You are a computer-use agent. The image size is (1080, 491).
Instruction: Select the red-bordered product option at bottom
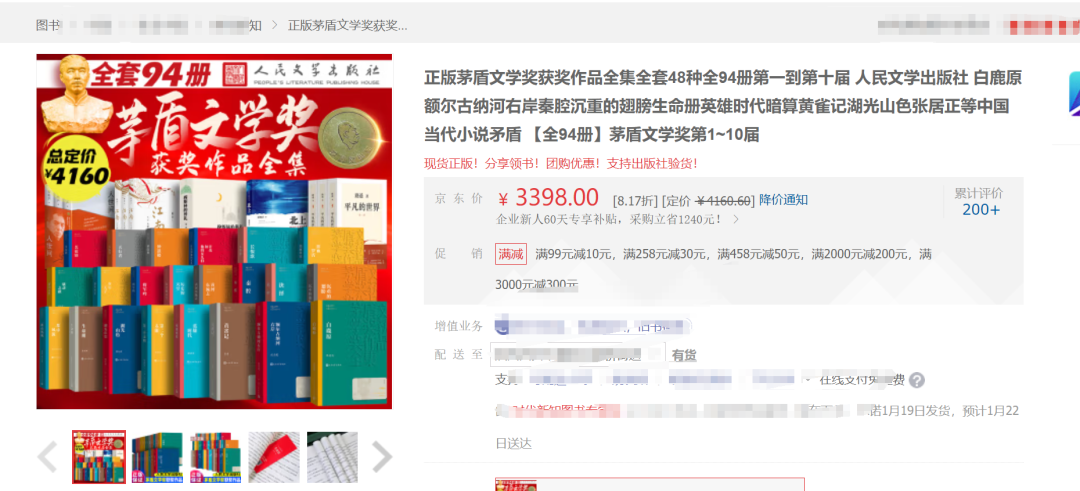click(x=650, y=484)
